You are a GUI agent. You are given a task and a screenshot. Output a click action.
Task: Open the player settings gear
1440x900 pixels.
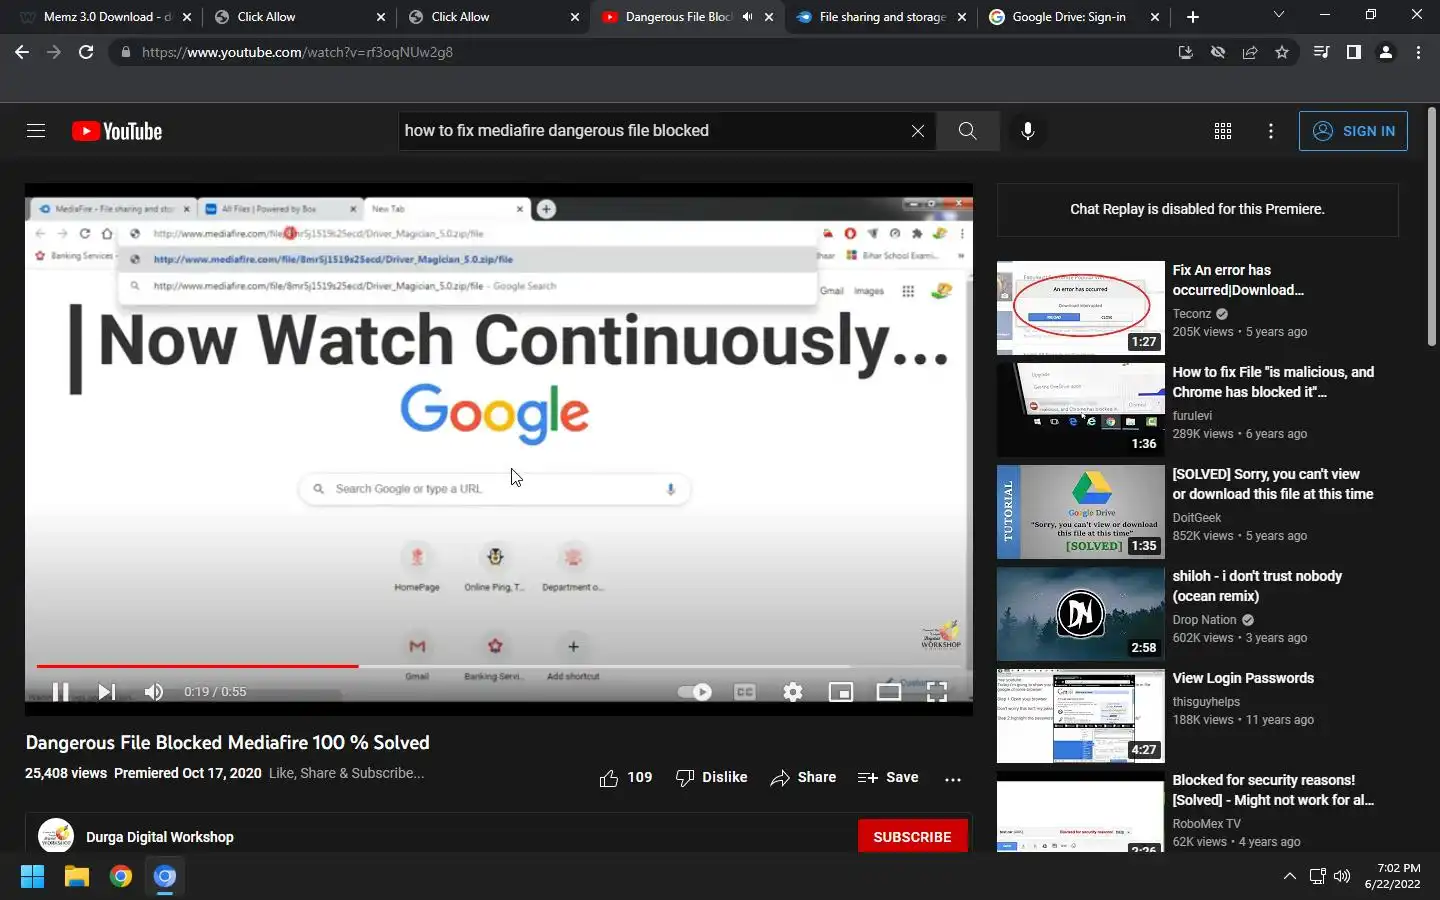click(x=793, y=692)
